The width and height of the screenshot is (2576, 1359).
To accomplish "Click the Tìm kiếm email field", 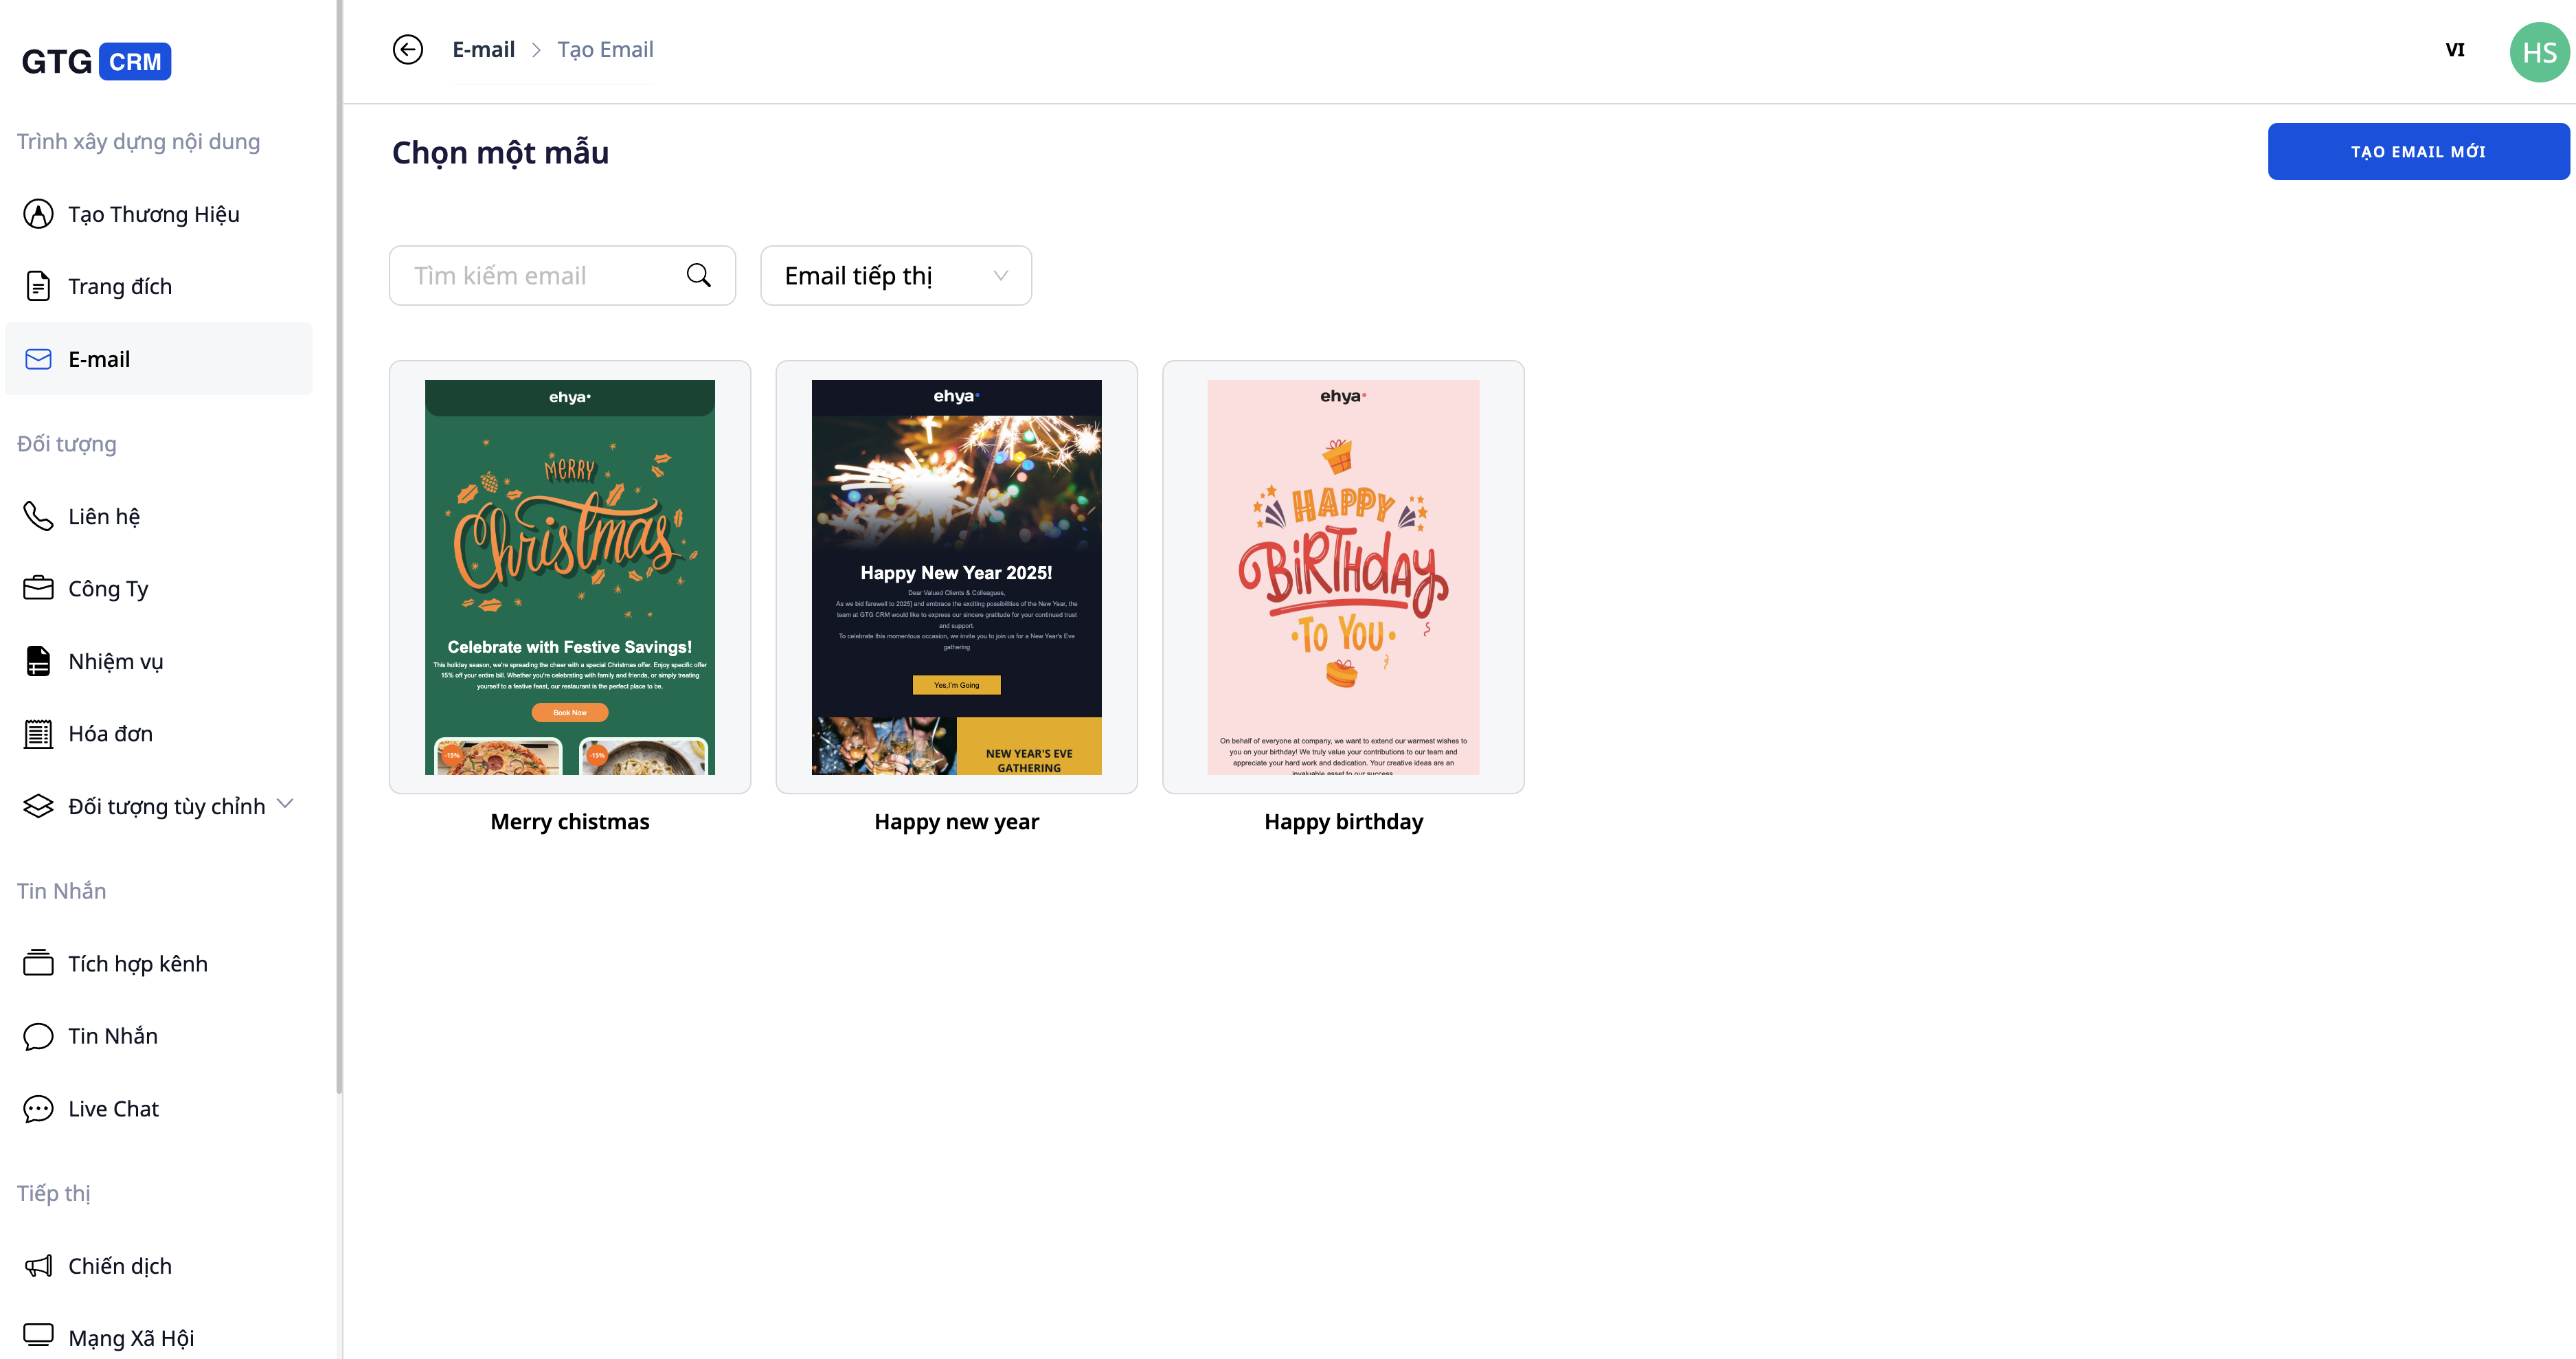I will [x=540, y=275].
